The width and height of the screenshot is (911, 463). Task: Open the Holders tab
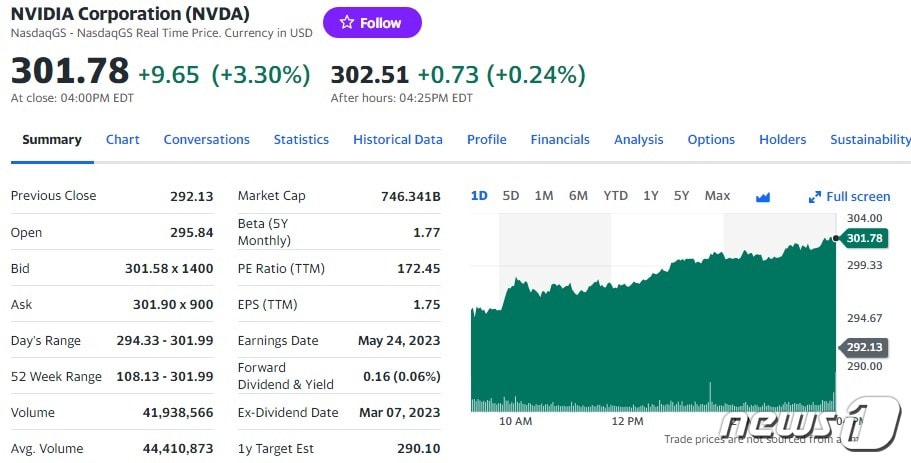point(782,140)
